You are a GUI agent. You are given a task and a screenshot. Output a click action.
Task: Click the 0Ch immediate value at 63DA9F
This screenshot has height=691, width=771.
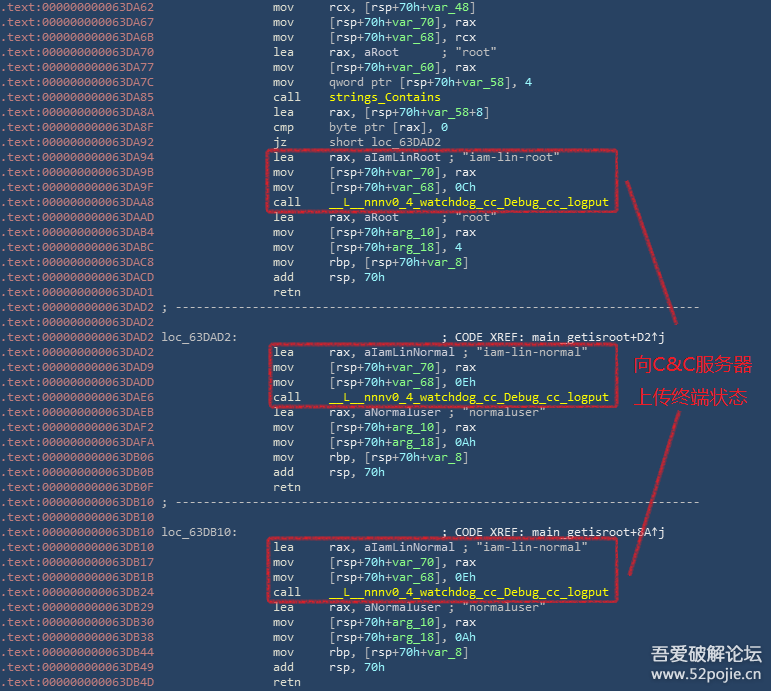[x=465, y=187]
